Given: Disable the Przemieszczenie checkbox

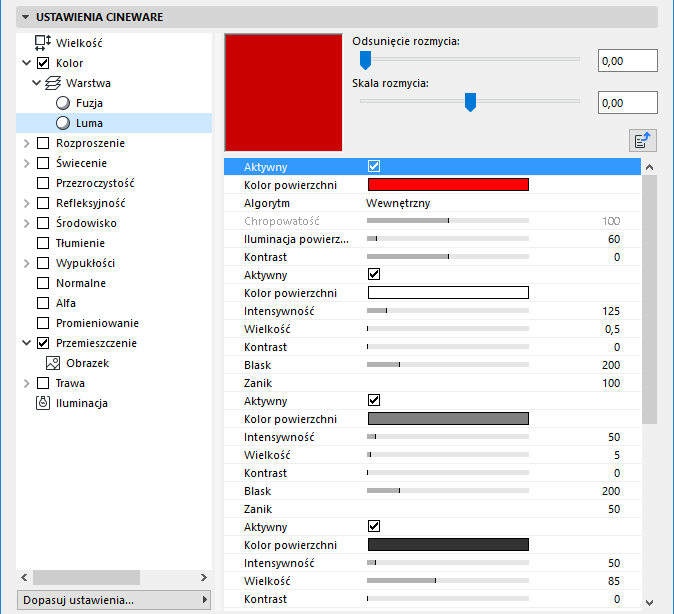Looking at the screenshot, I should 43,343.
